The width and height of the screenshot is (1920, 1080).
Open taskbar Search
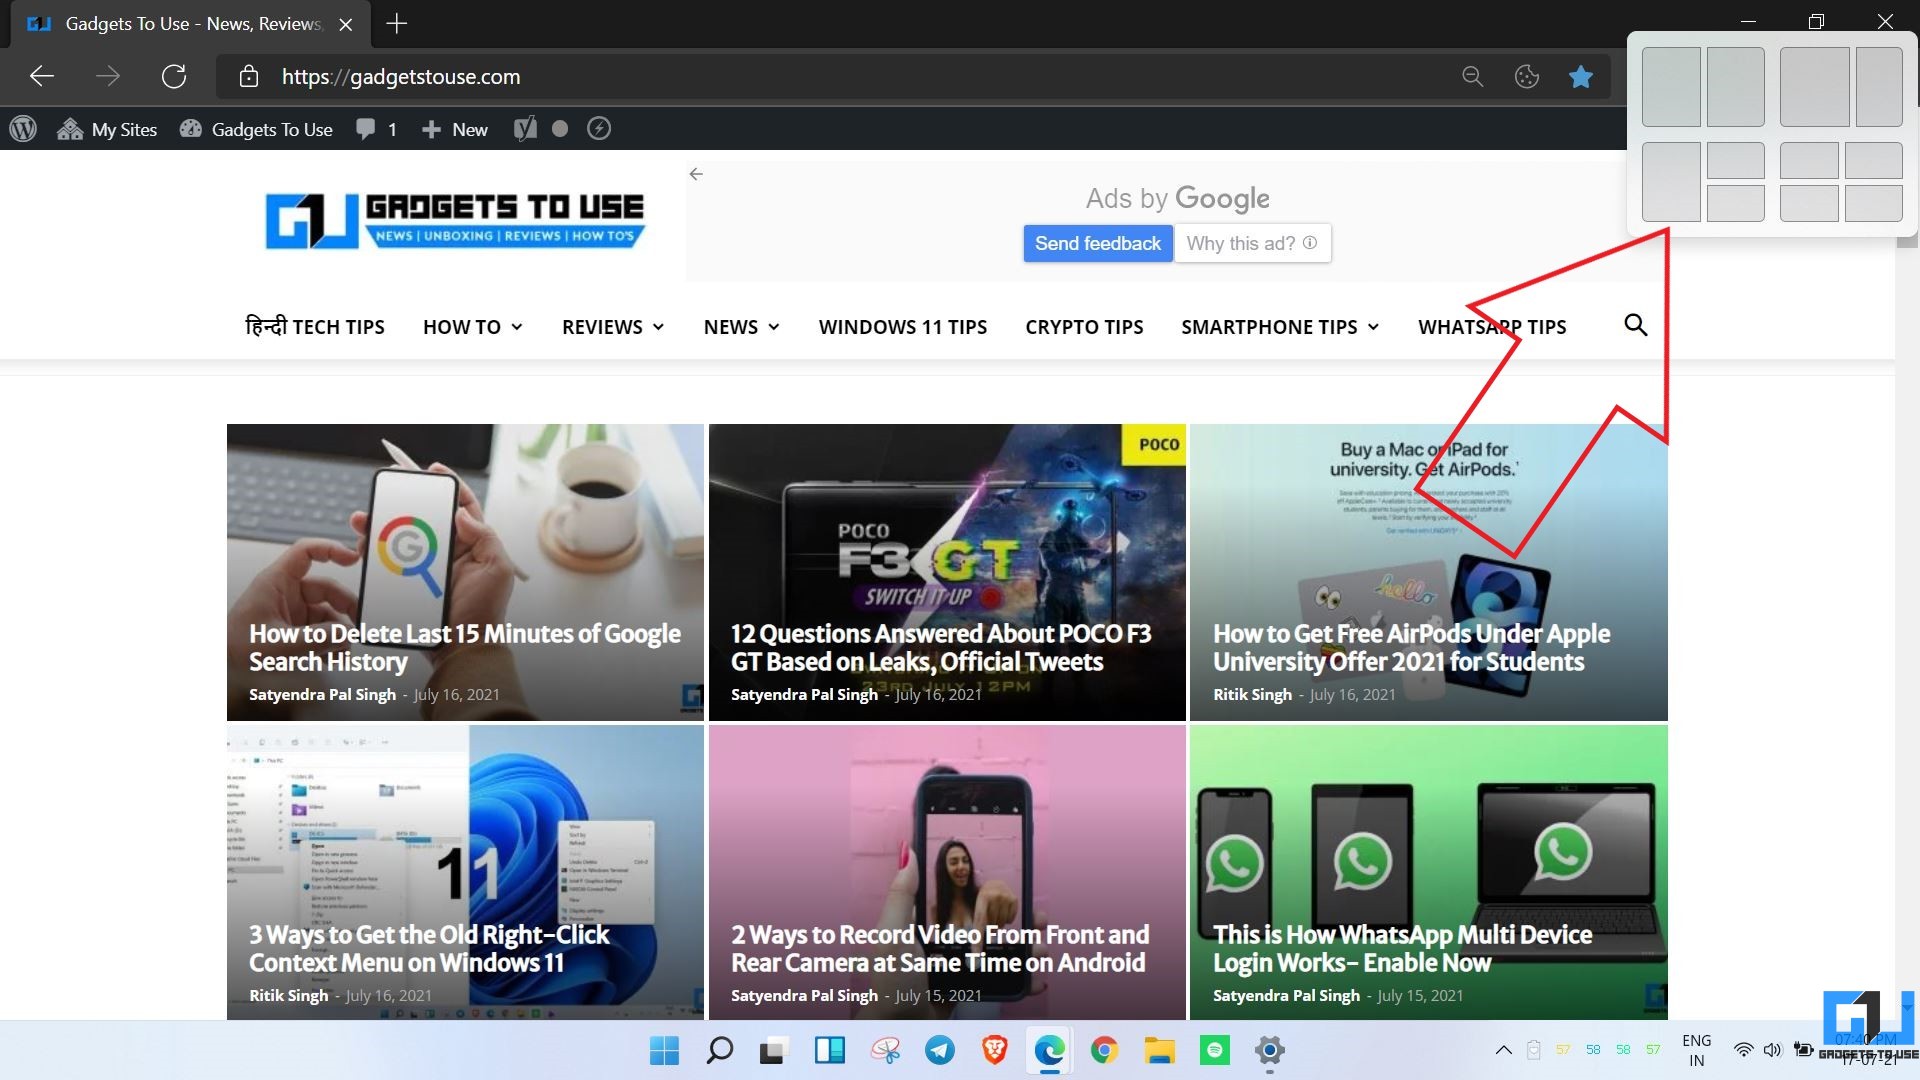coord(719,1050)
